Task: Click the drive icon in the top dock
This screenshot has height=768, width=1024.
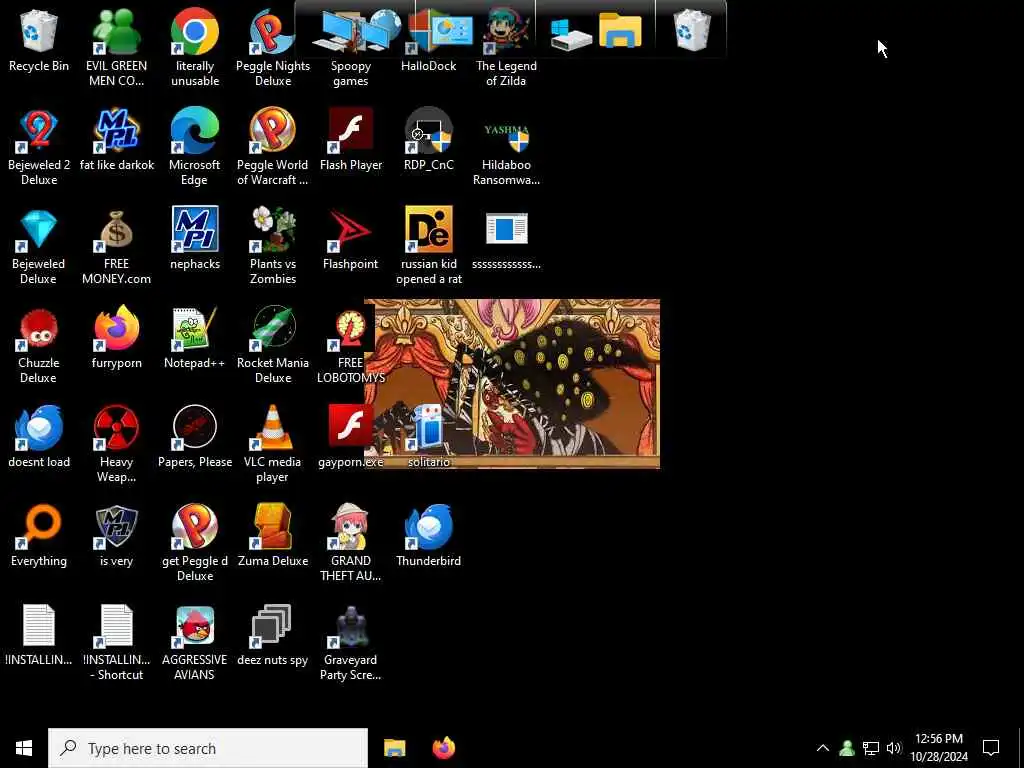Action: pos(570,33)
